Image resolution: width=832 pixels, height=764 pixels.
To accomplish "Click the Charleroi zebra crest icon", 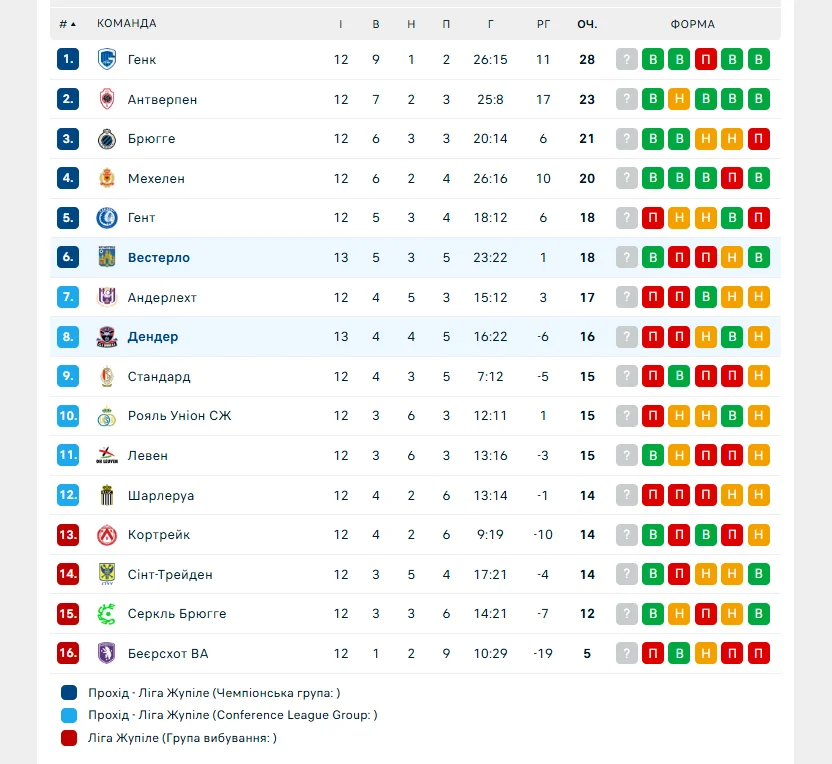I will 107,495.
